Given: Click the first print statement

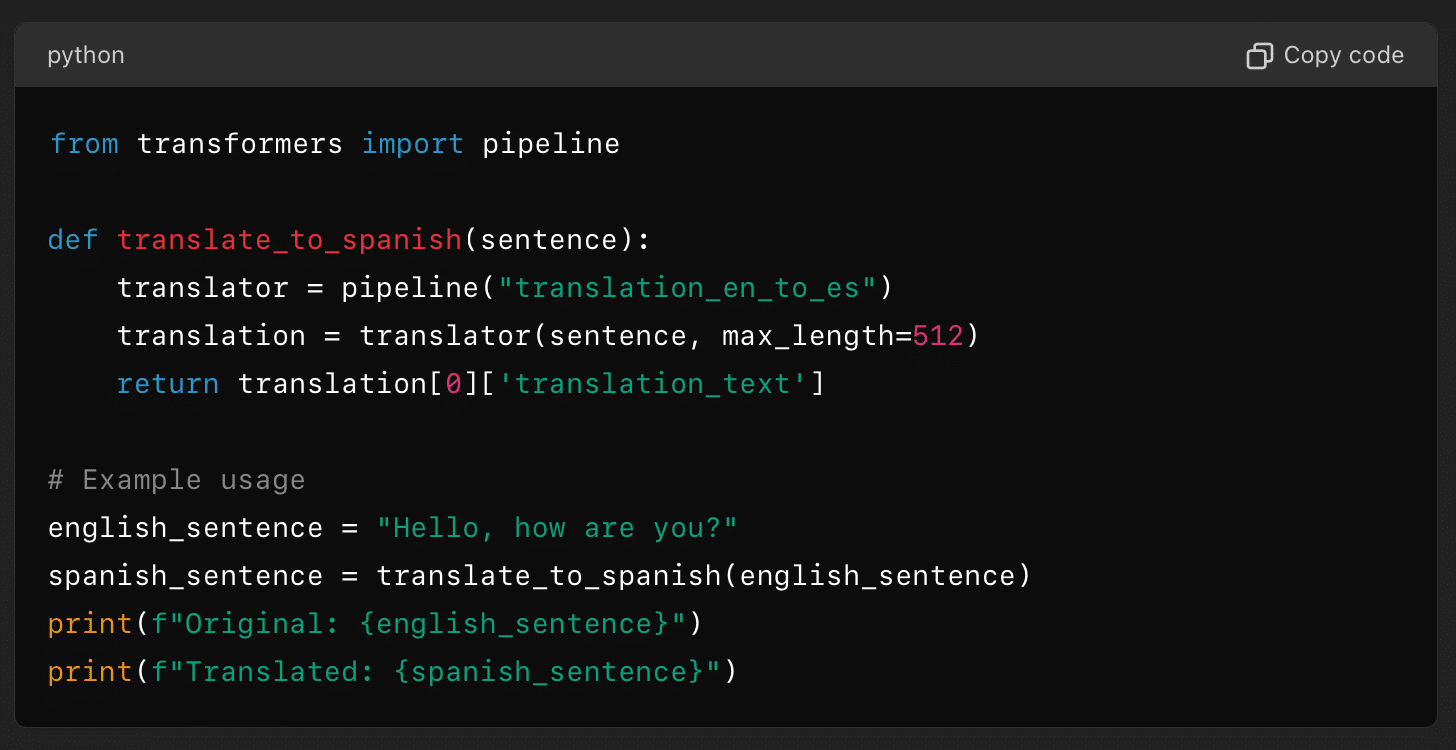Looking at the screenshot, I should pyautogui.click(x=90, y=623).
